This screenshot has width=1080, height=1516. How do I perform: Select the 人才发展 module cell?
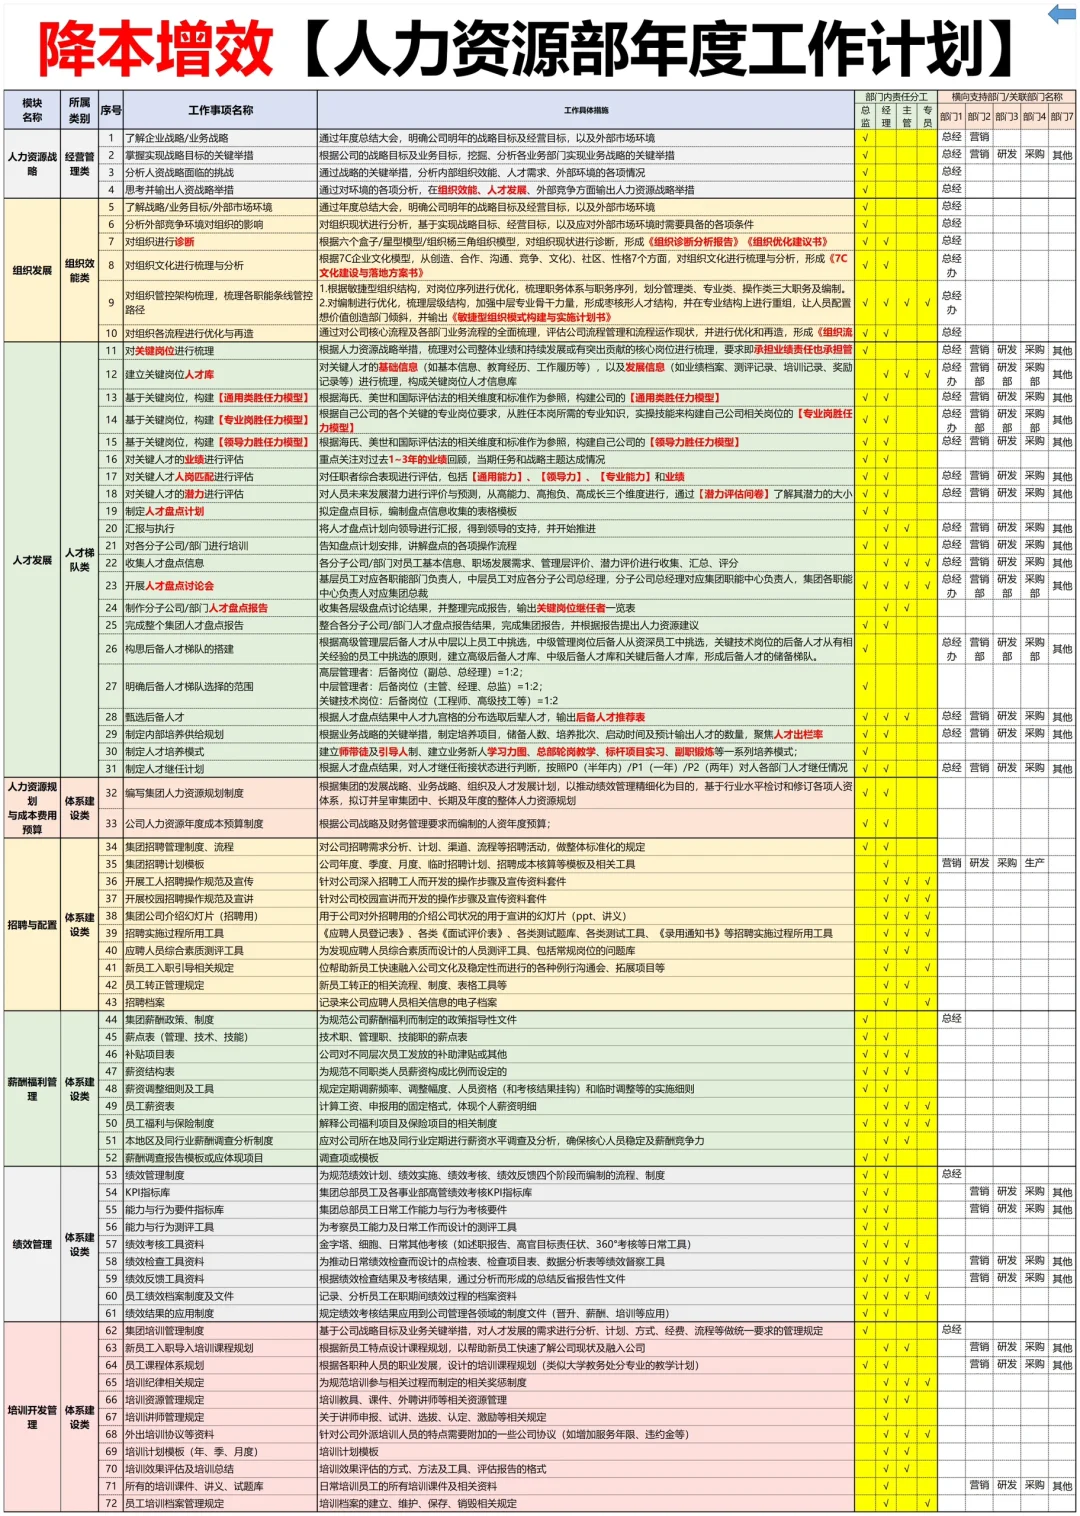[32, 560]
